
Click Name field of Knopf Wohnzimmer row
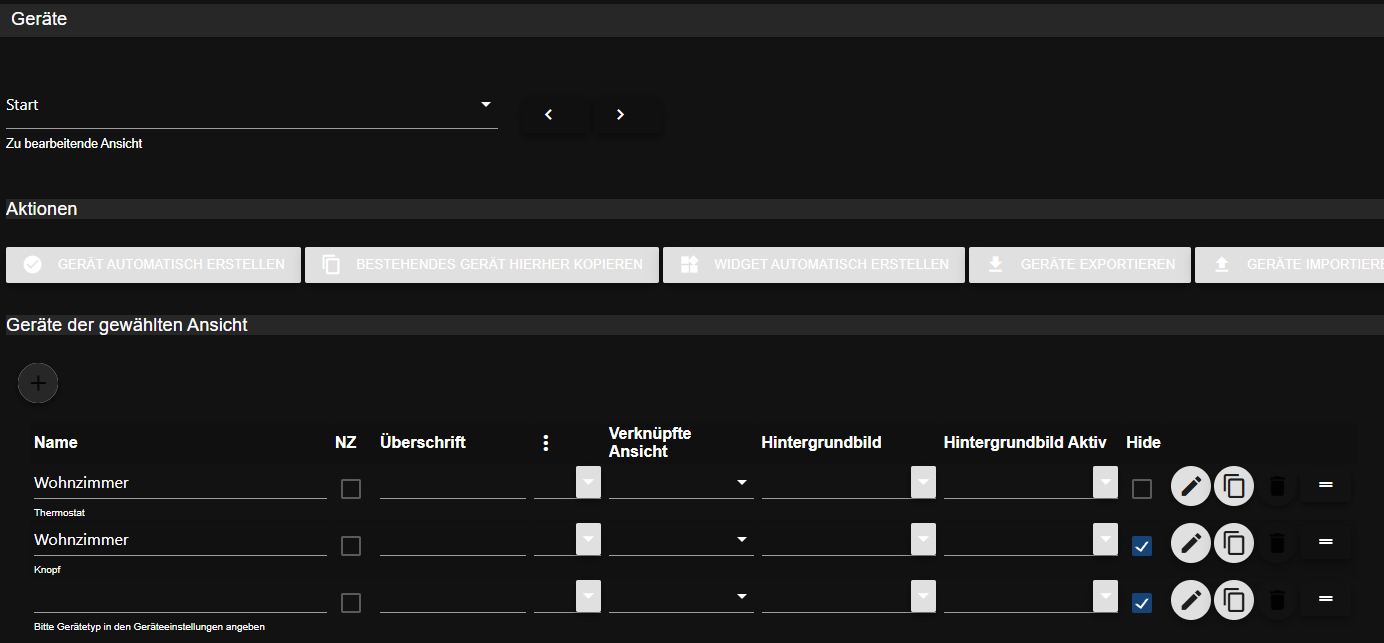tap(180, 540)
